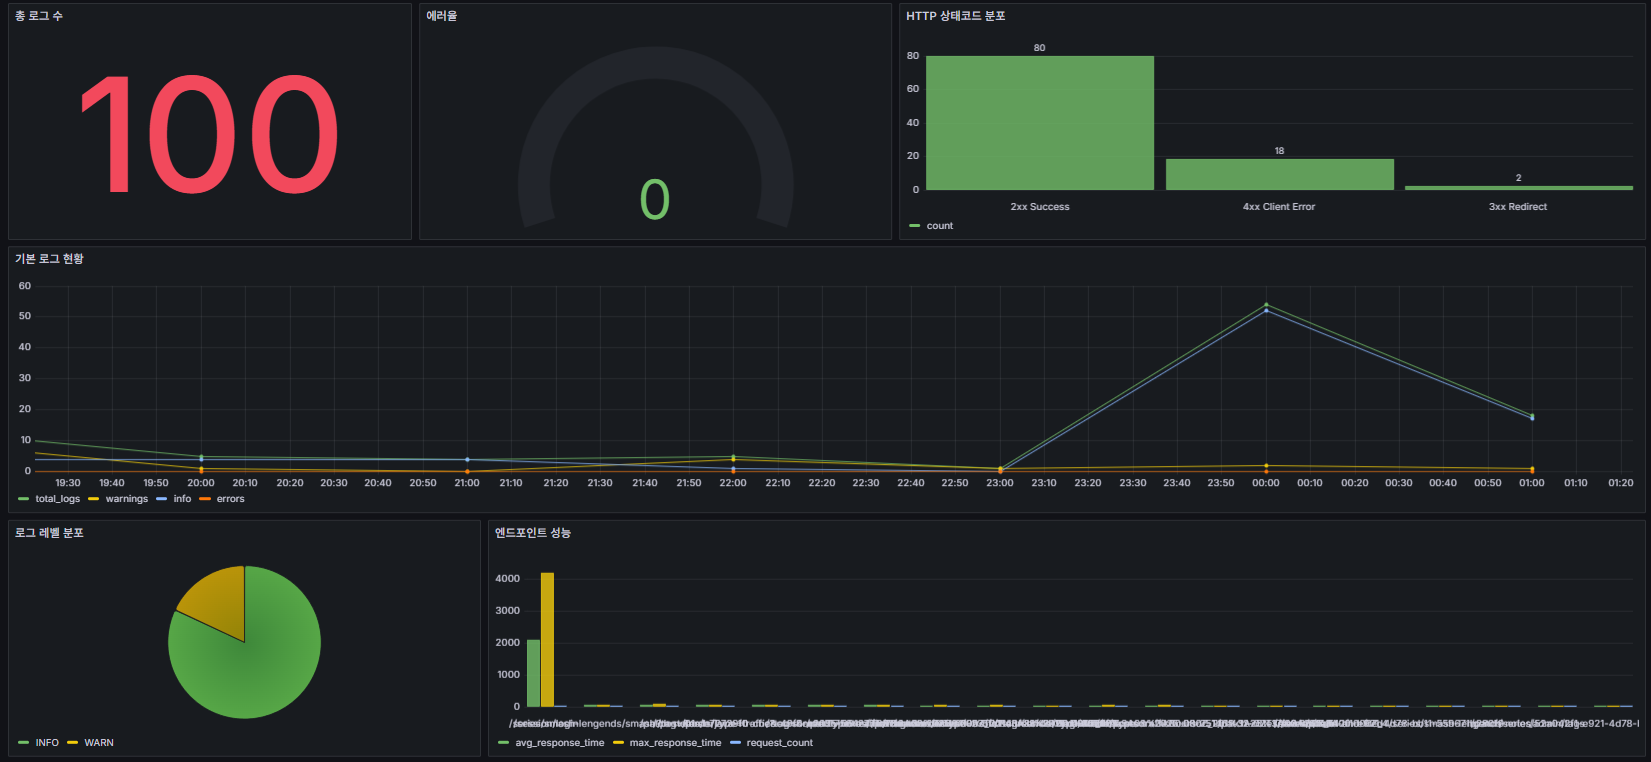1651x762 pixels.
Task: Toggle the request_count legend item
Action: 778,743
